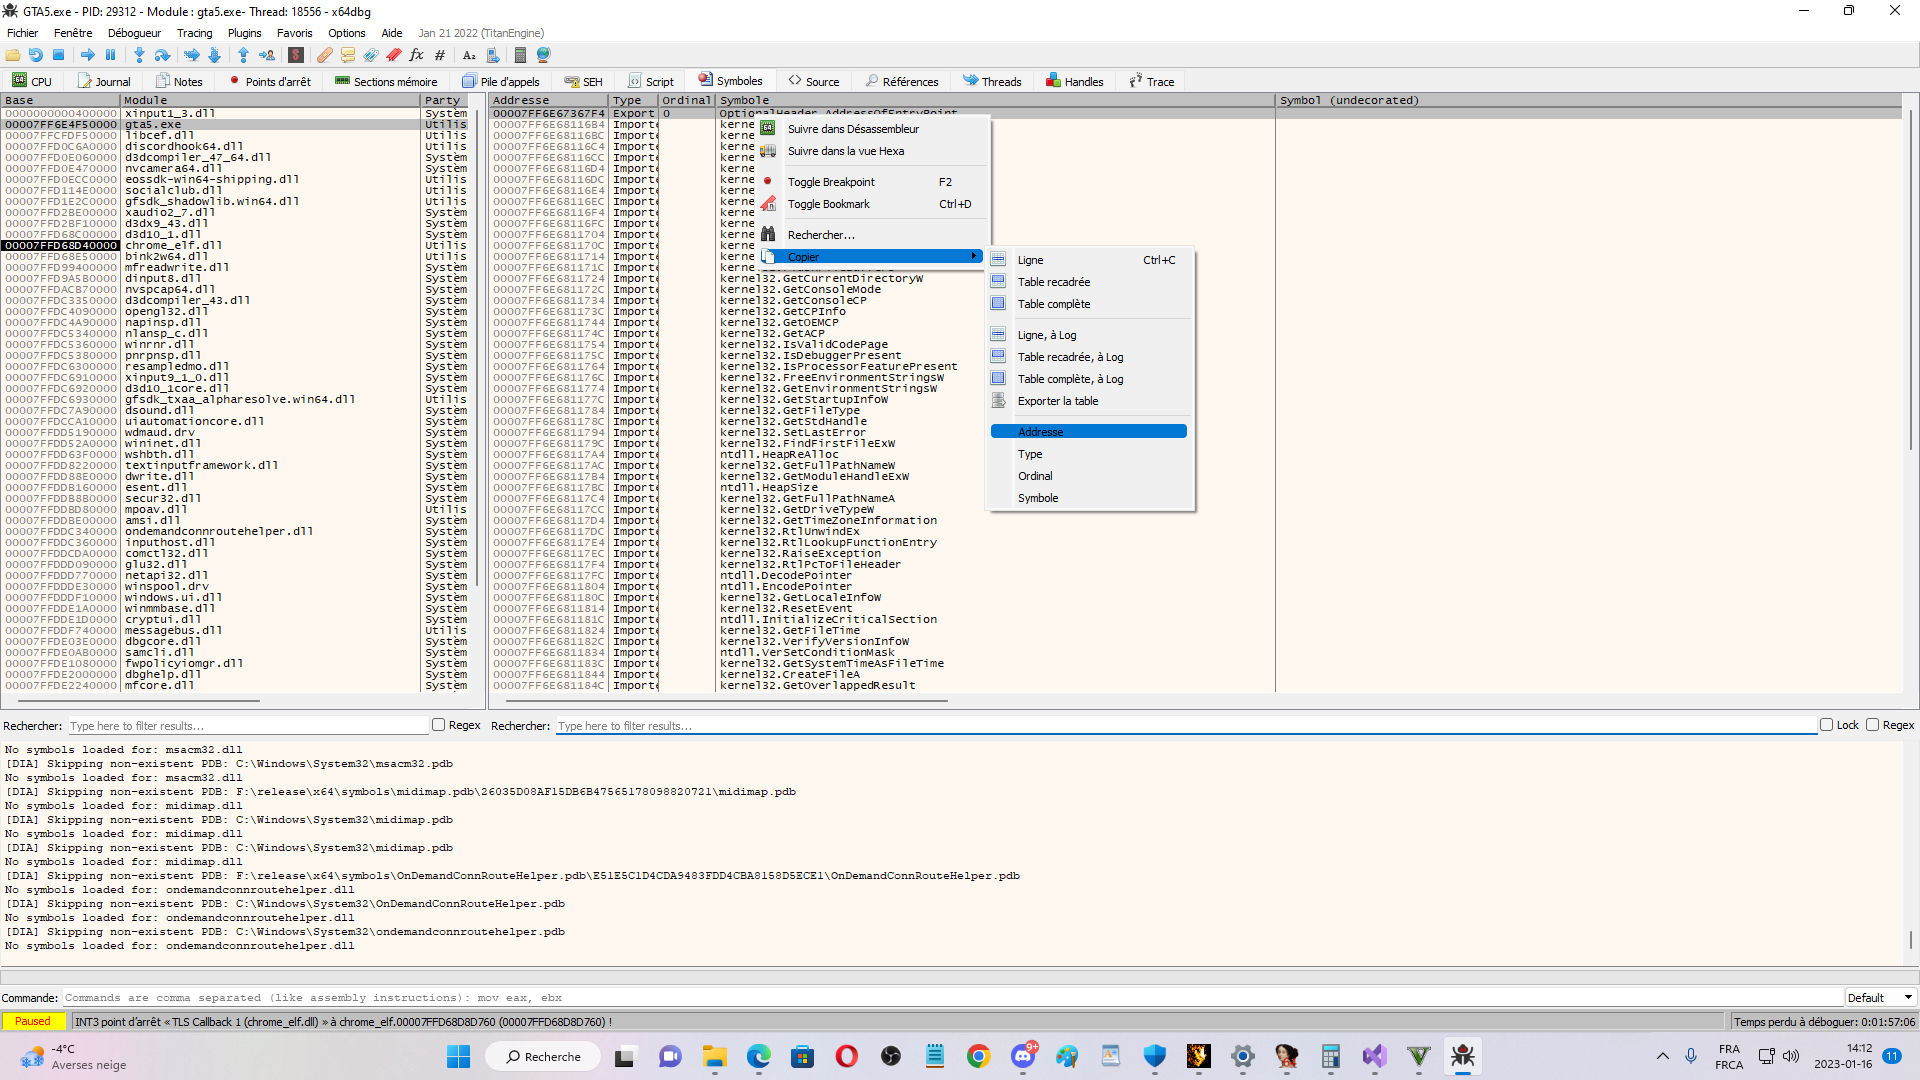Restart the debuggee with the restart icon
The height and width of the screenshot is (1080, 1920).
tap(36, 55)
